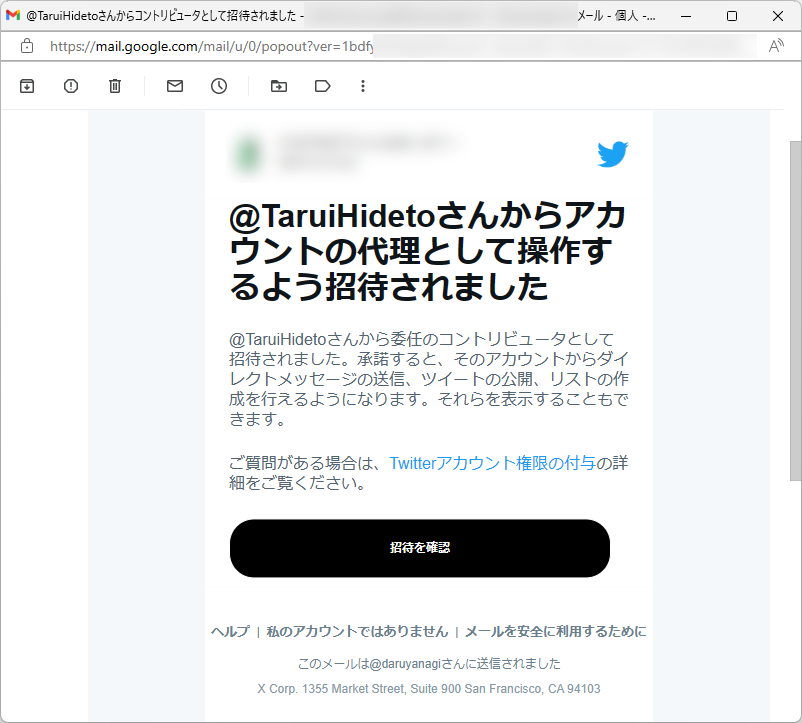Report this email as spam
The image size is (802, 723).
[70, 86]
